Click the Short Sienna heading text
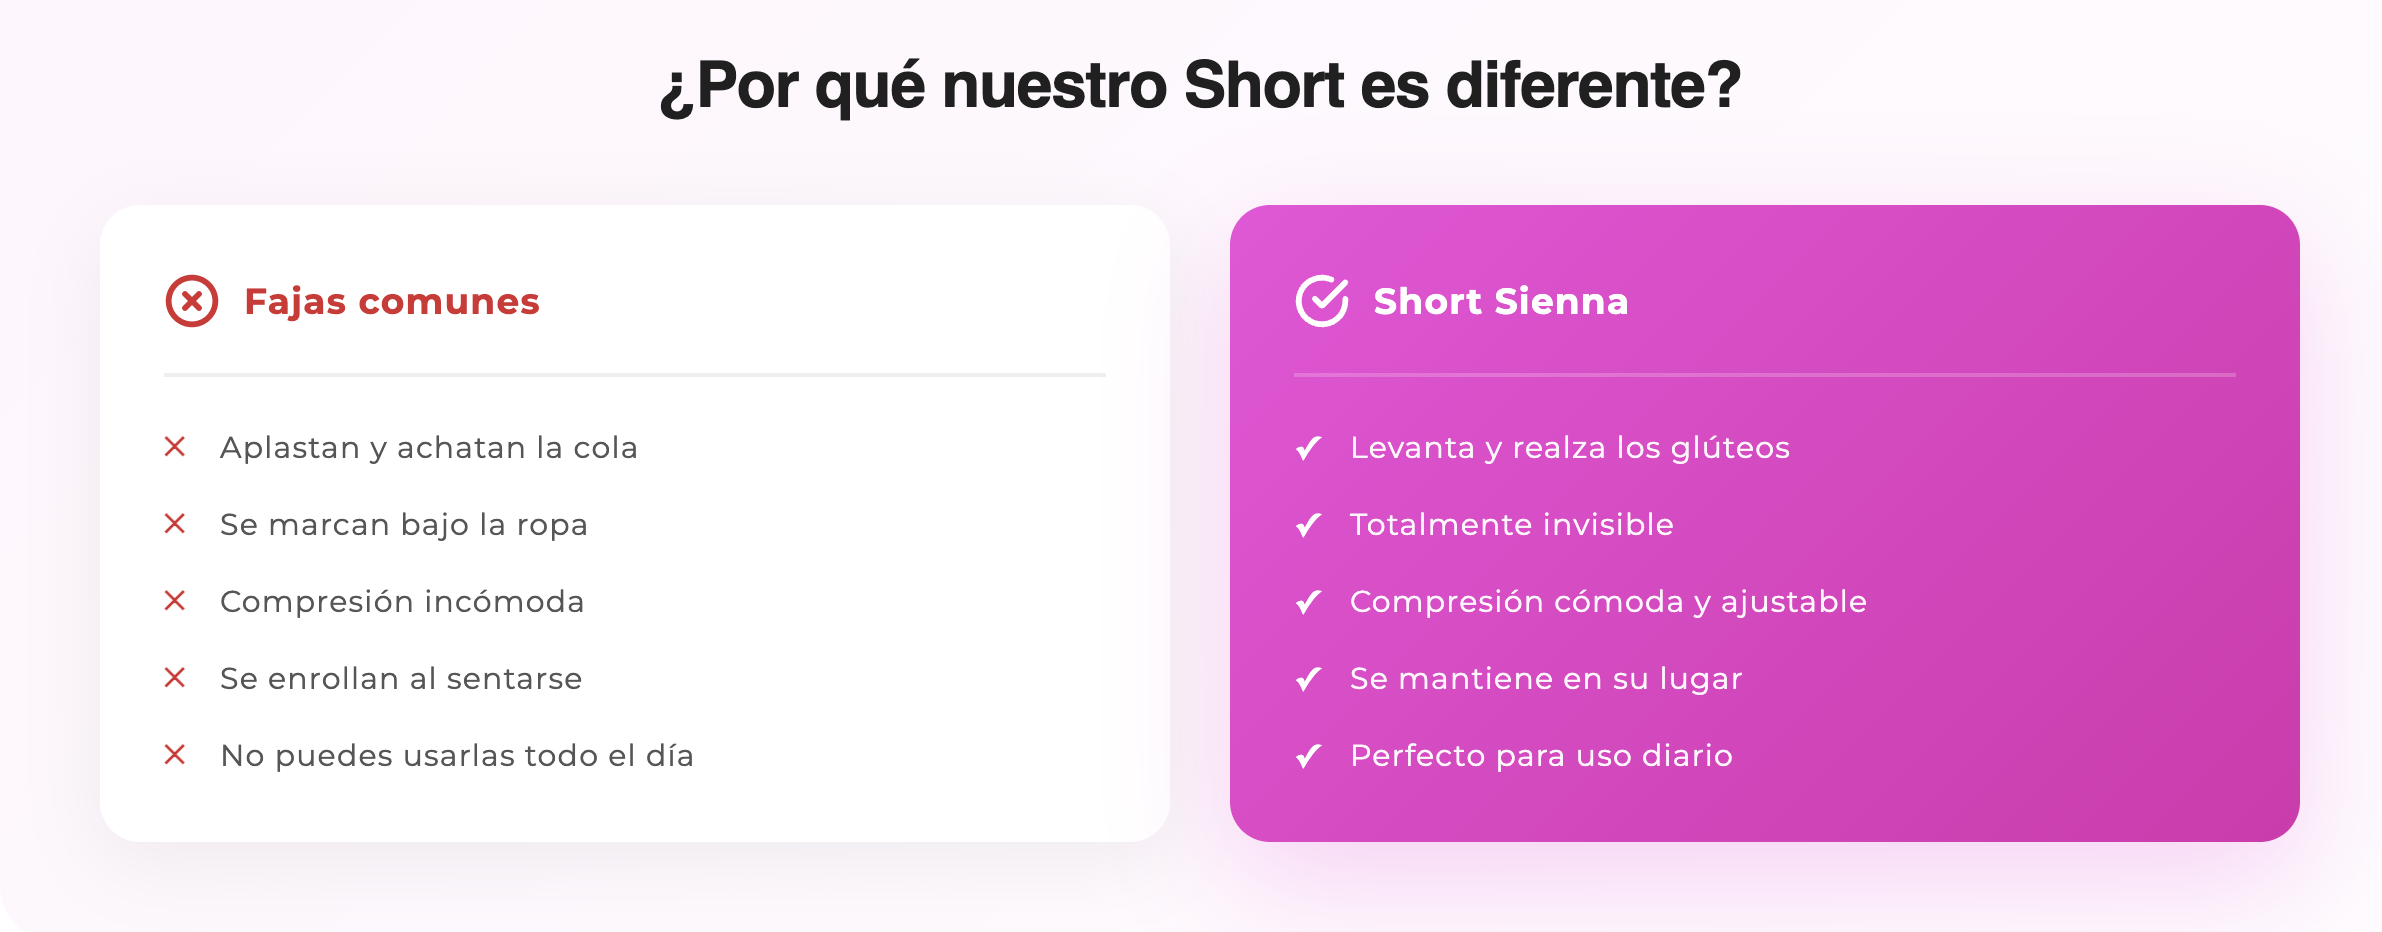2382x932 pixels. [x=1500, y=301]
